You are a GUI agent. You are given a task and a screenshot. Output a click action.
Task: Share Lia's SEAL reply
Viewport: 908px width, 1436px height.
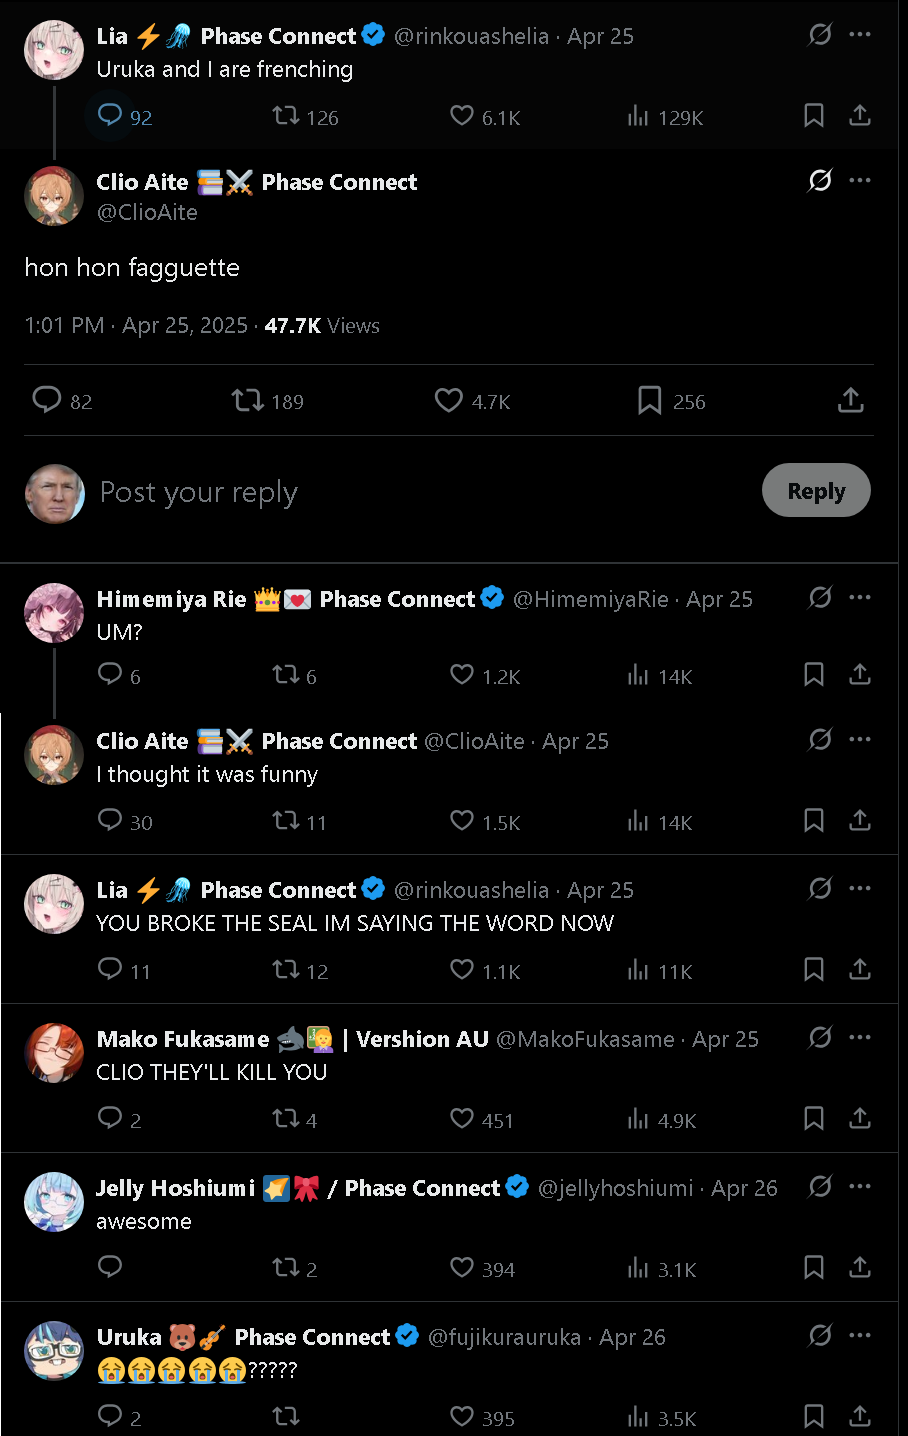coord(860,970)
